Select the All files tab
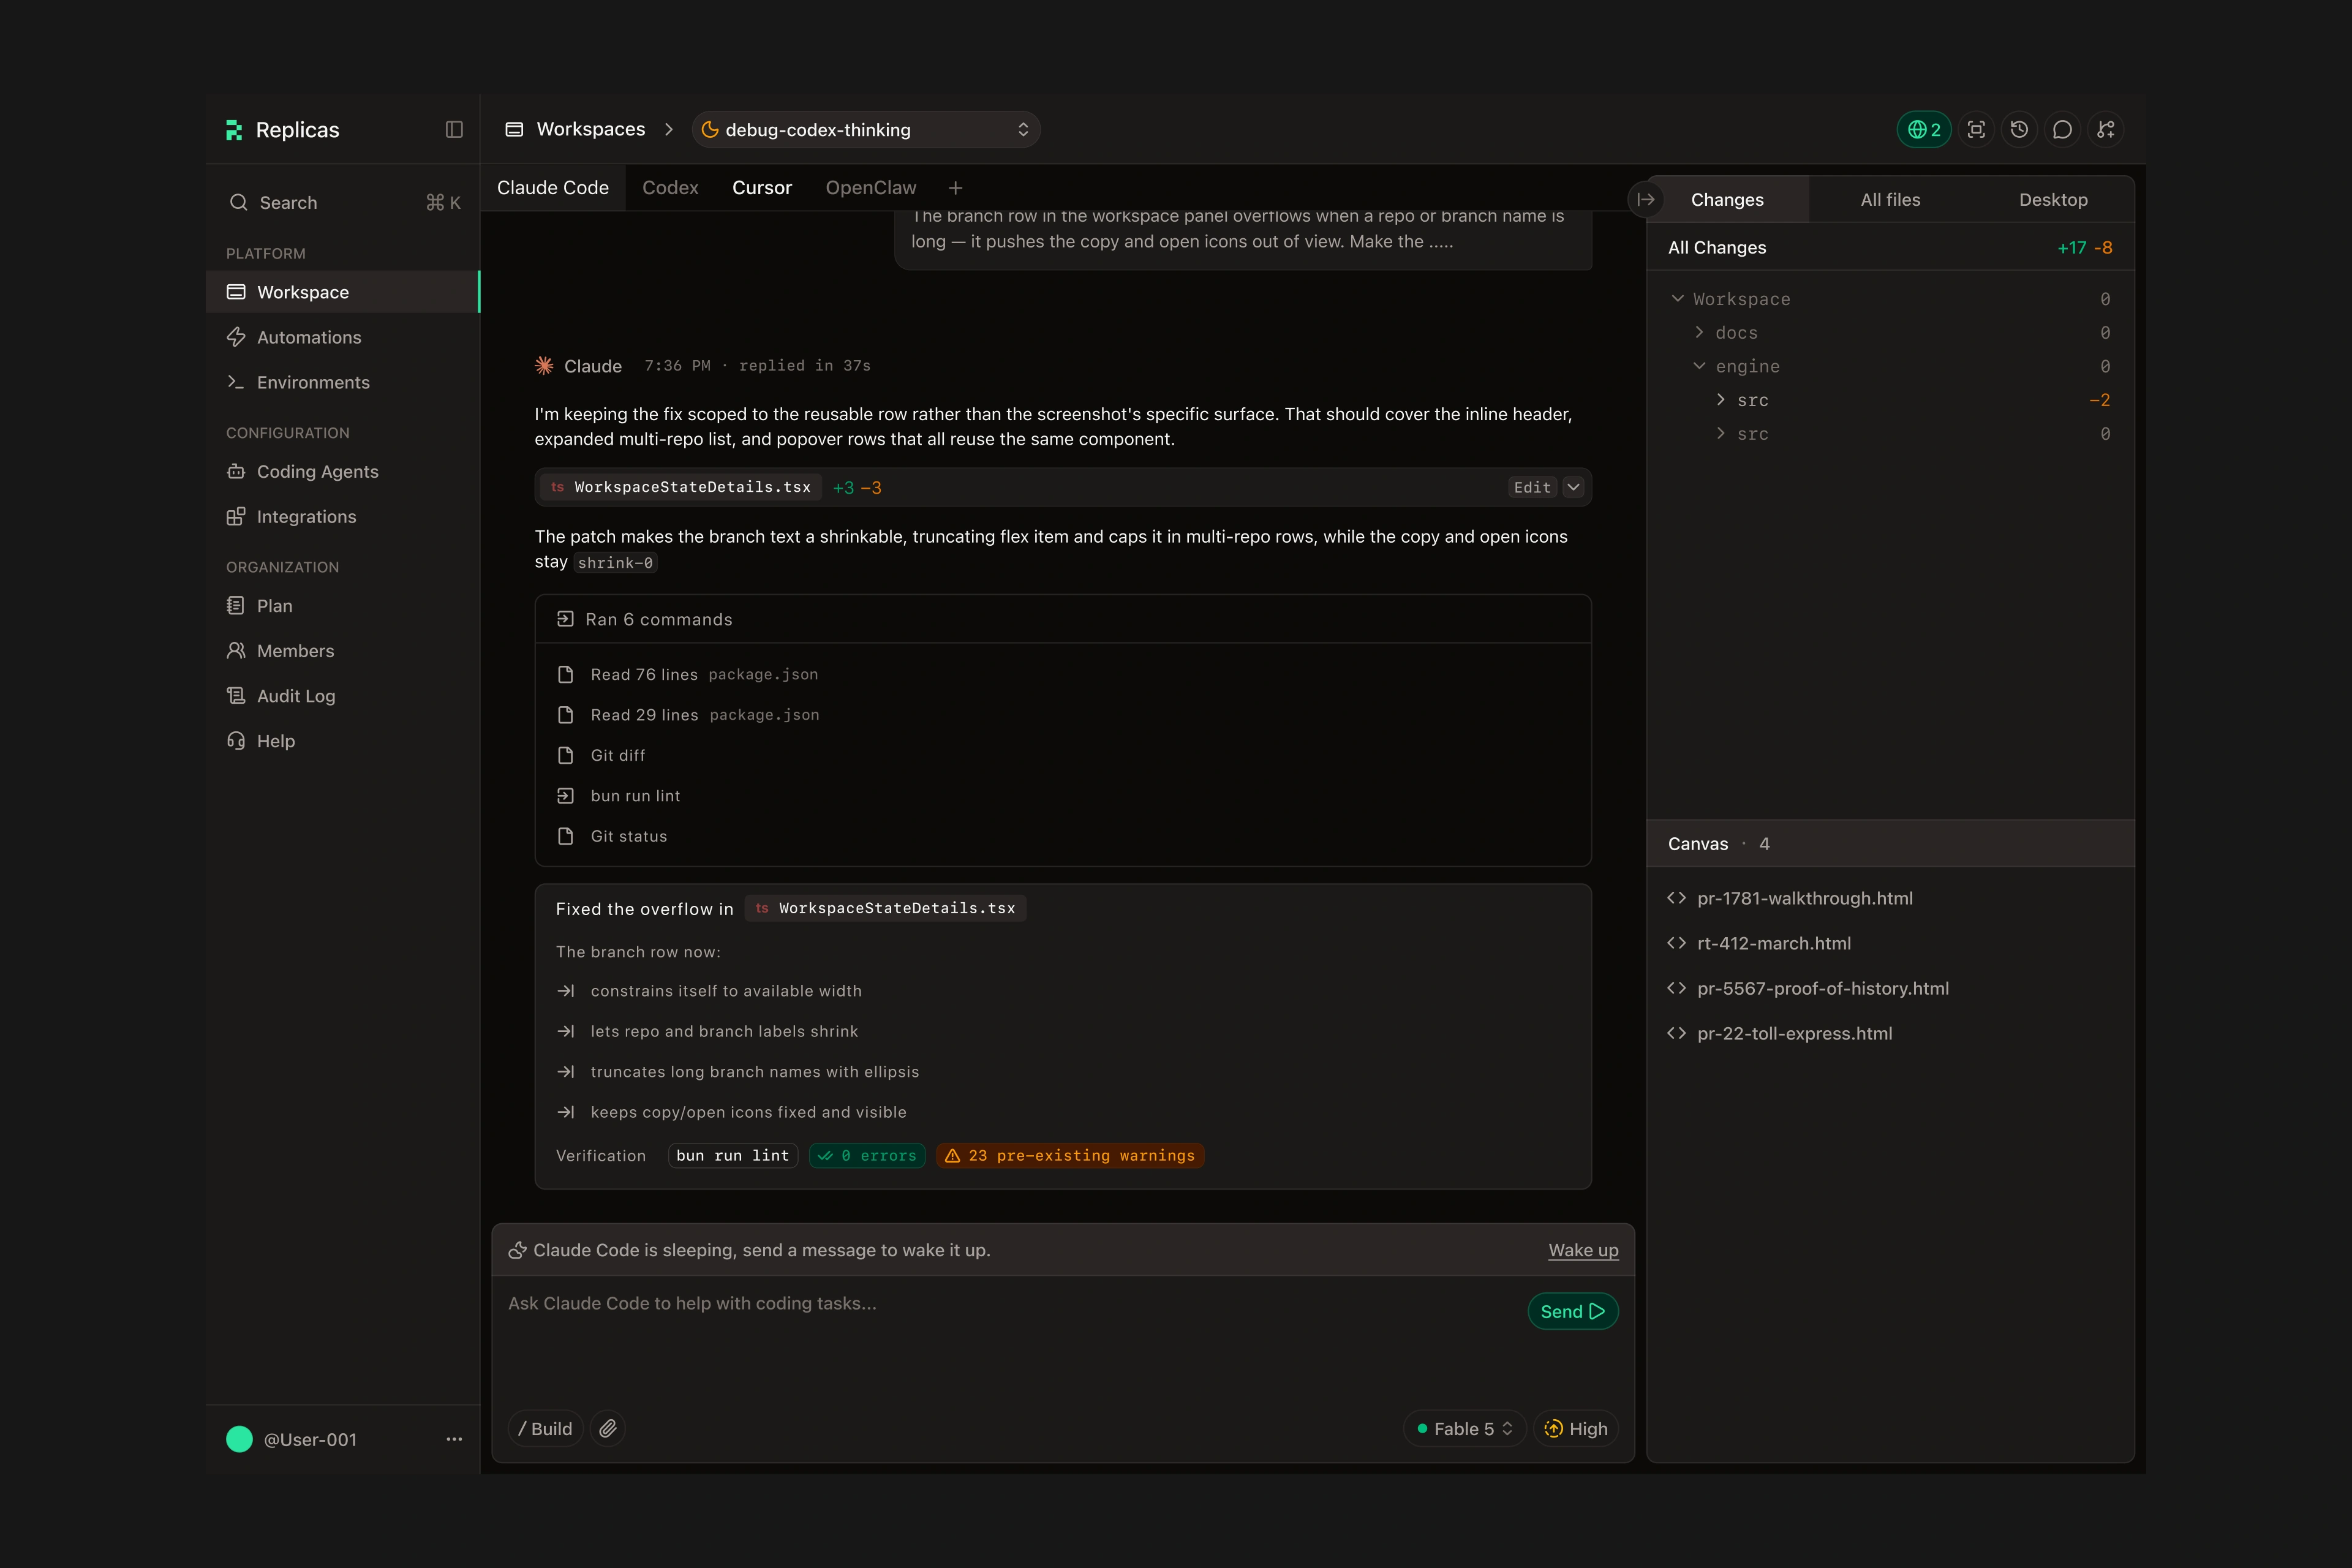2352x1568 pixels. 1890,200
